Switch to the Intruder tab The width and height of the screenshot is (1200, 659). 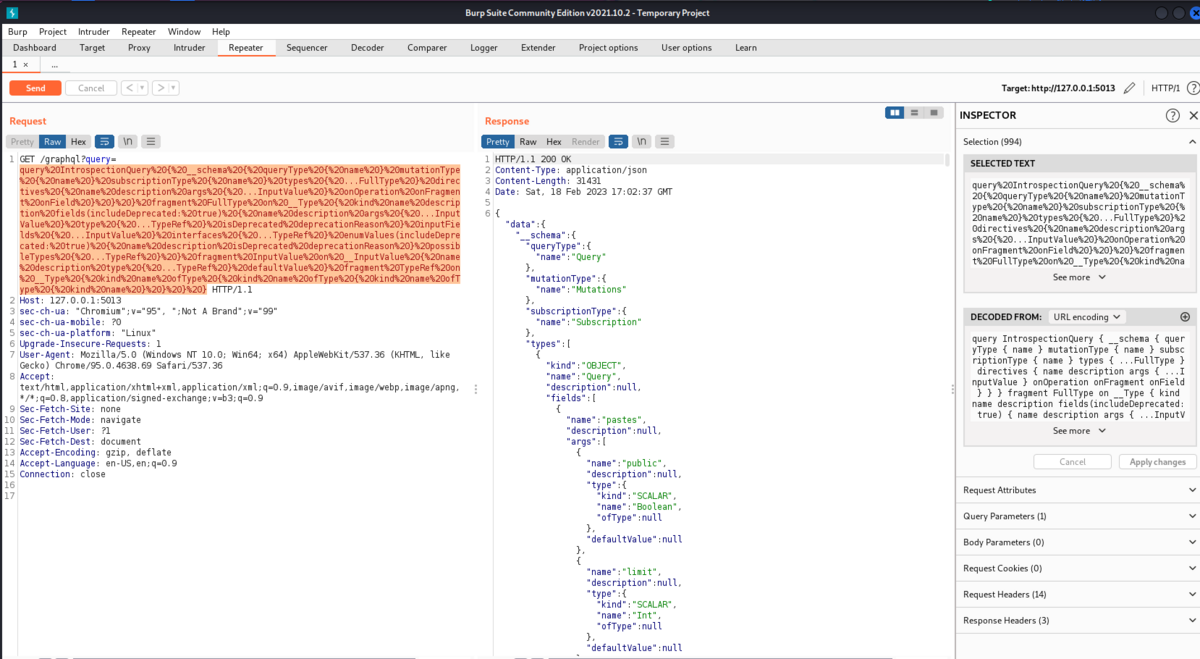click(189, 47)
